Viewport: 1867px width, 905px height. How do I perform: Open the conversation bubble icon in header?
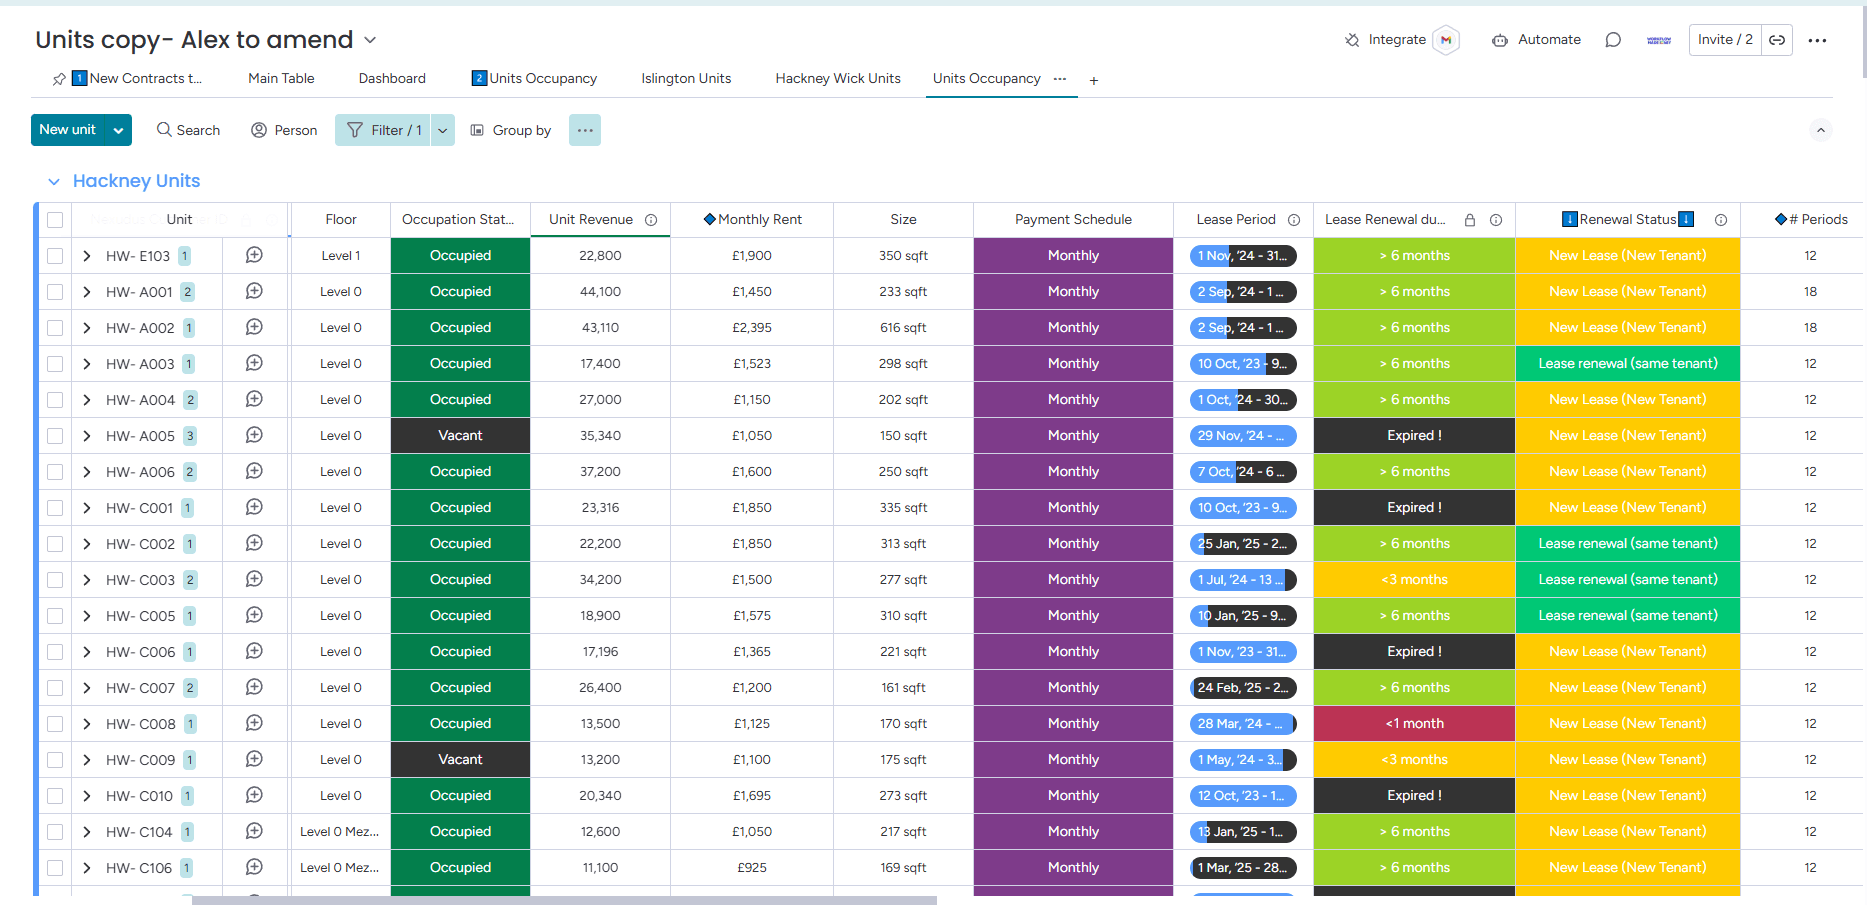[x=1613, y=40]
